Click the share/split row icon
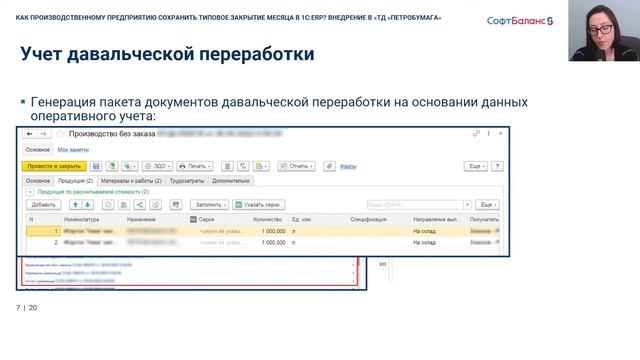 point(140,204)
